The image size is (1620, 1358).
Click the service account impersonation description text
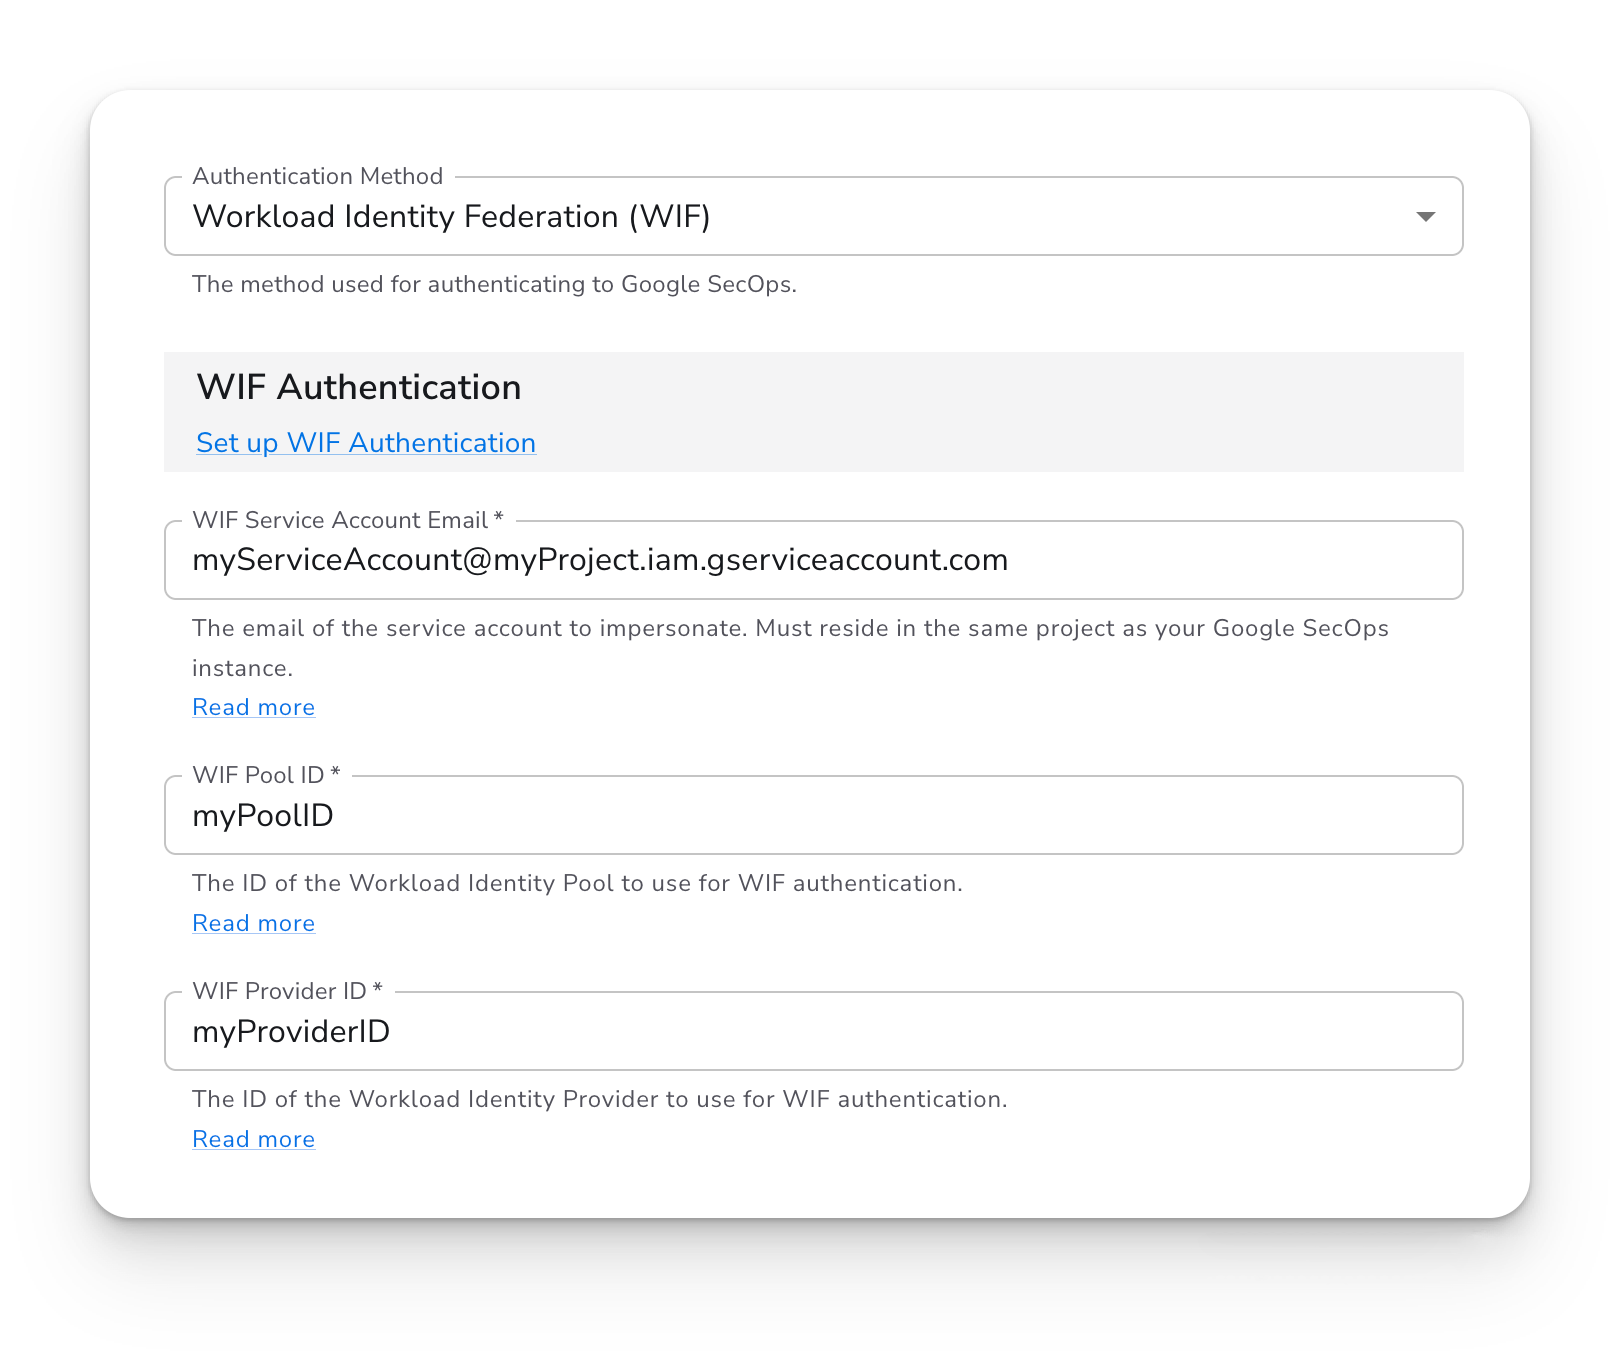(x=790, y=629)
